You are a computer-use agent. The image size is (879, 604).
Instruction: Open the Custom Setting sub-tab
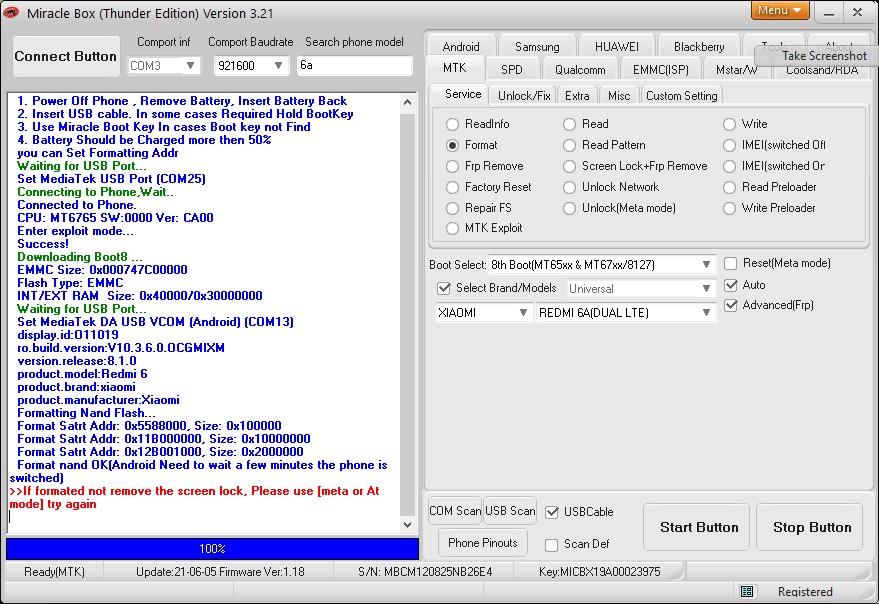[682, 96]
